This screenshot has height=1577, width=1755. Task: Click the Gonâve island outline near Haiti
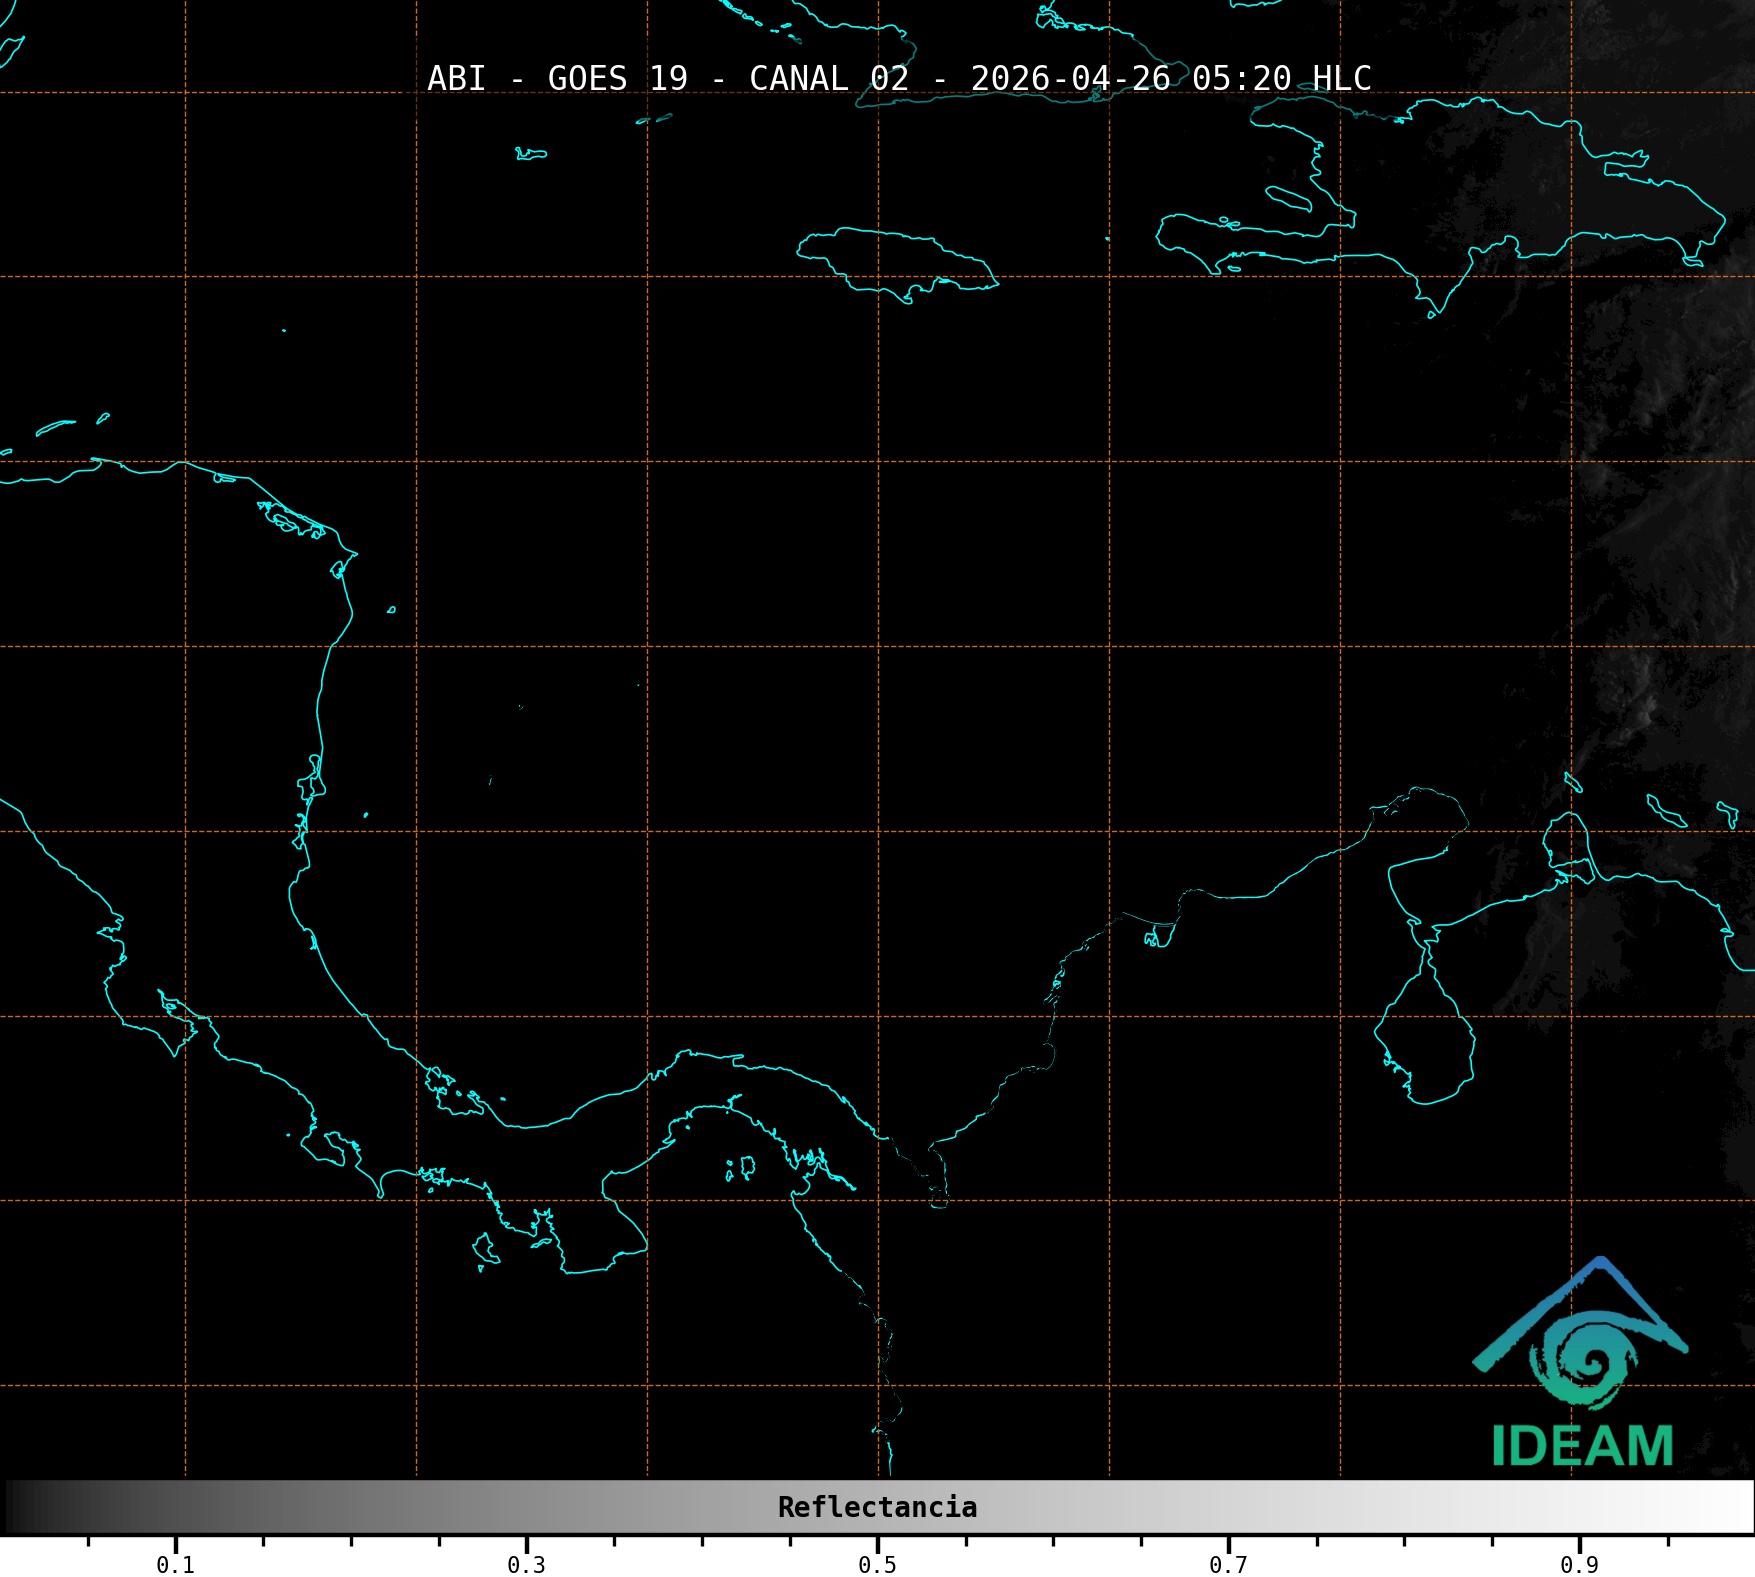(1288, 198)
